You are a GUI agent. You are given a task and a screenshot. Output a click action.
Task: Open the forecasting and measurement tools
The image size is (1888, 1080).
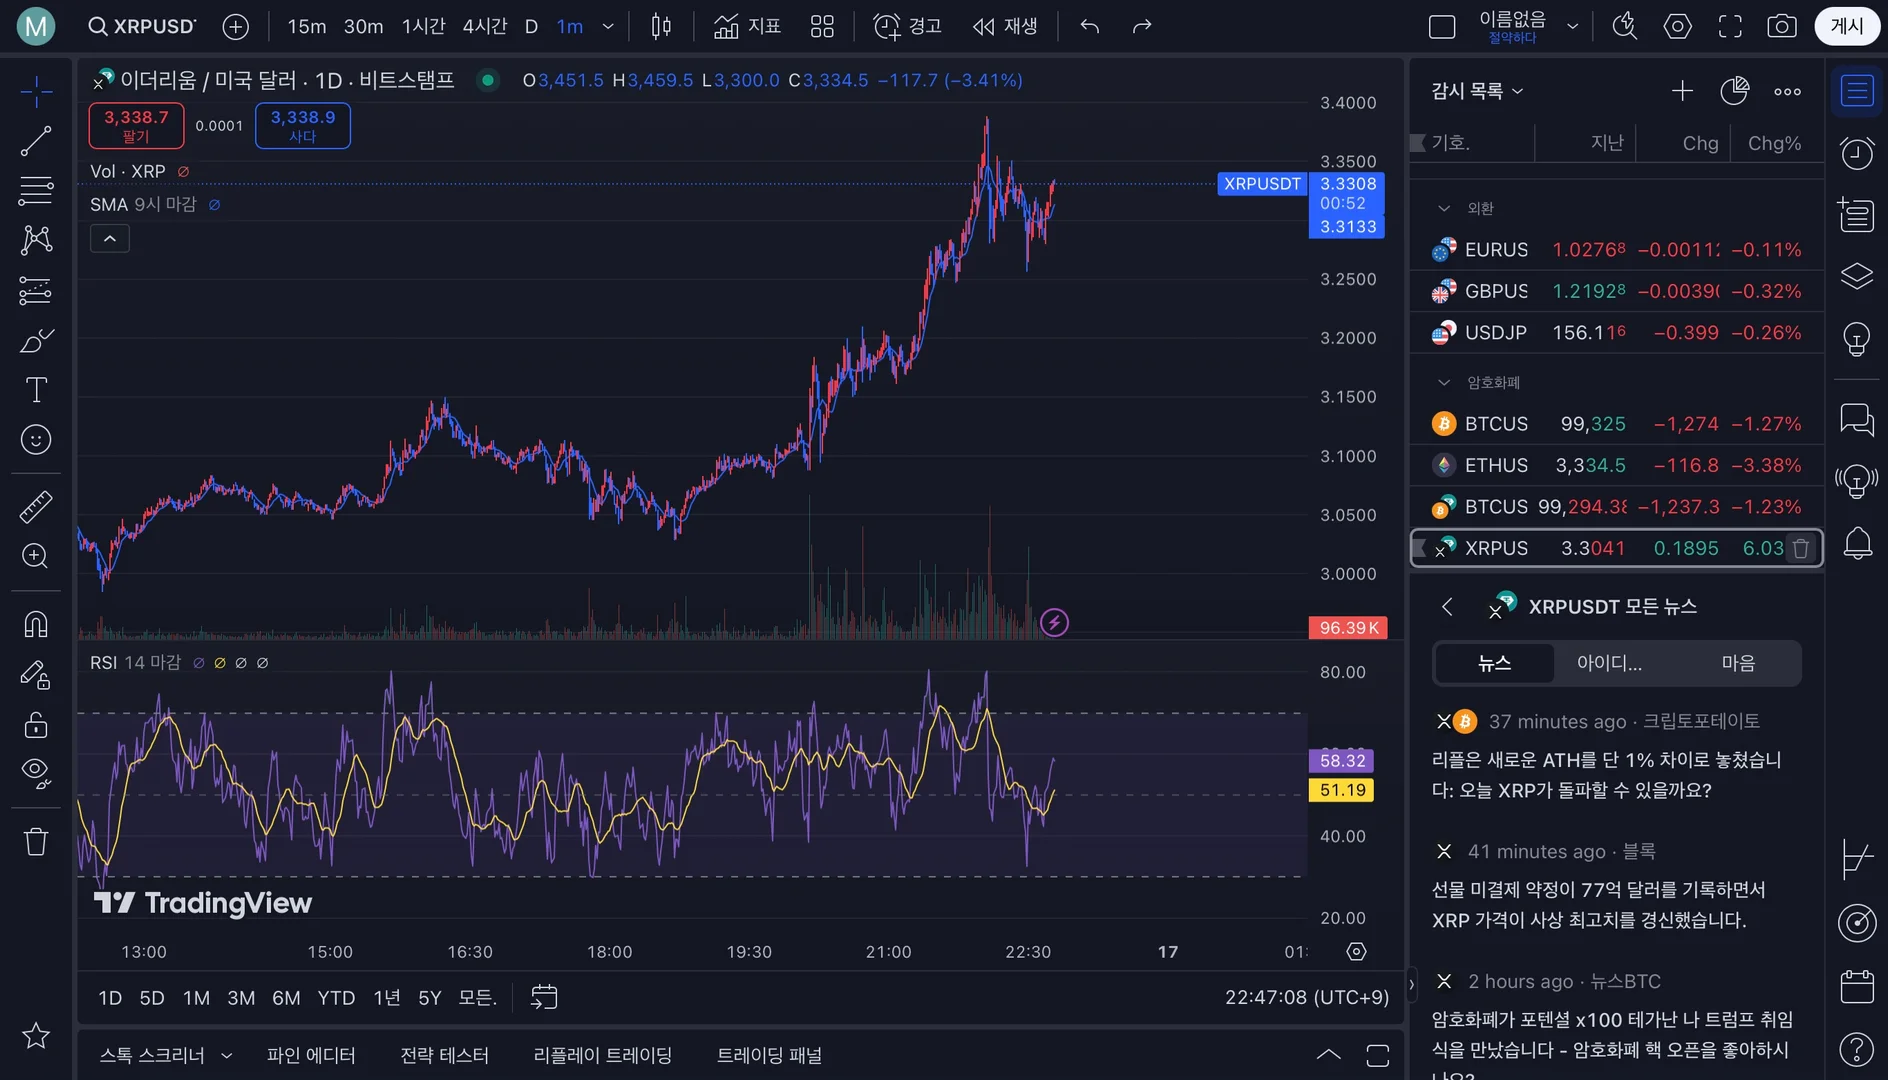click(36, 290)
